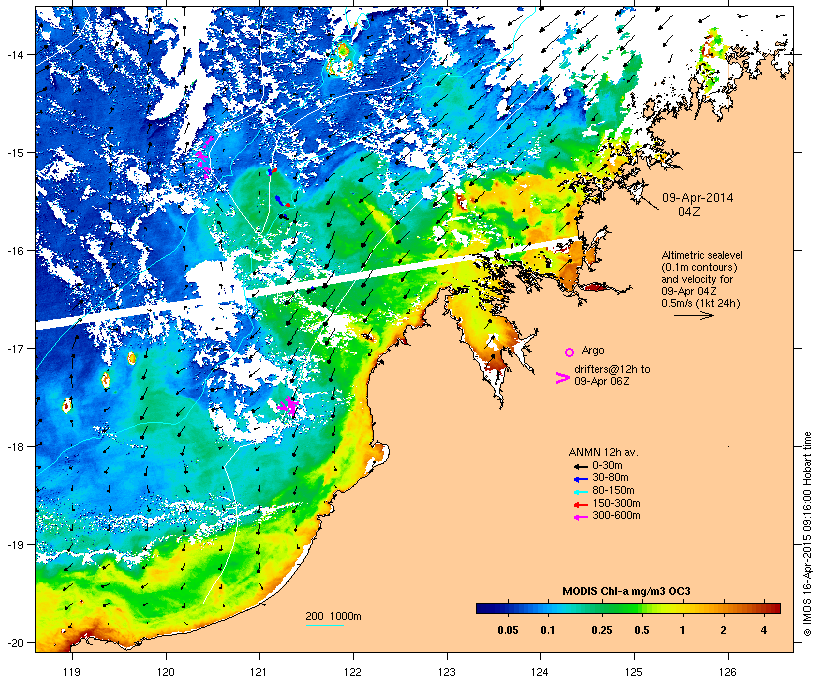Click the 200 1000m bathymetry label

(333, 616)
